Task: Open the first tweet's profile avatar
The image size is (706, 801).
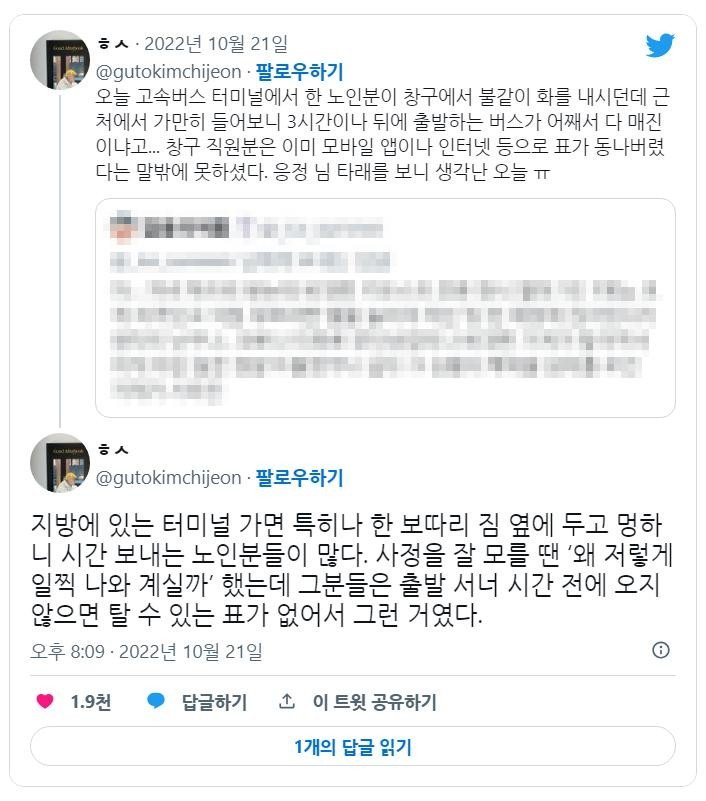Action: click(x=62, y=62)
